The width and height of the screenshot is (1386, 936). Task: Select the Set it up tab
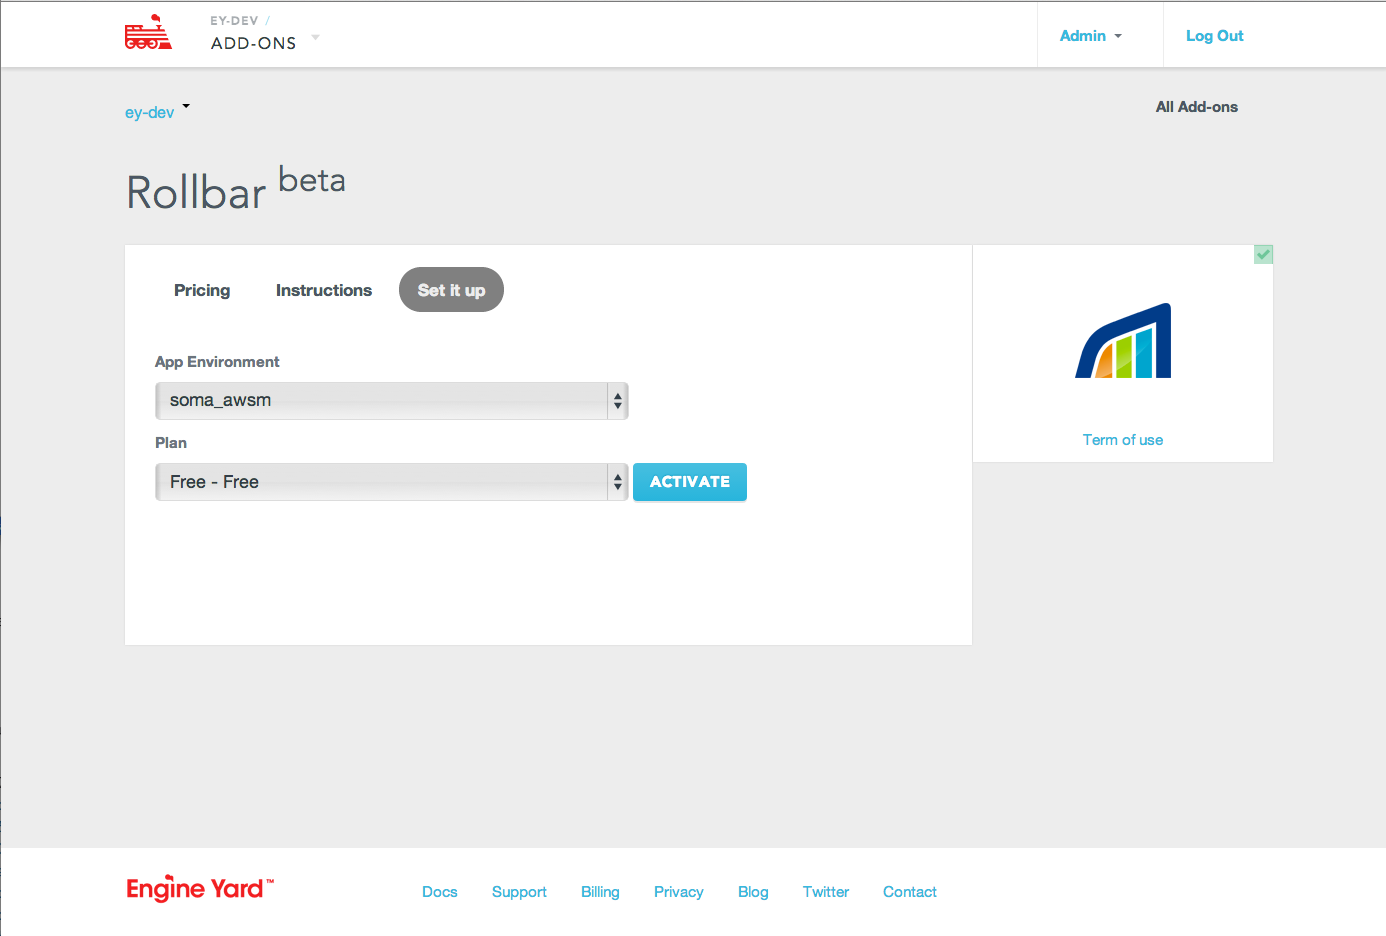tap(451, 290)
